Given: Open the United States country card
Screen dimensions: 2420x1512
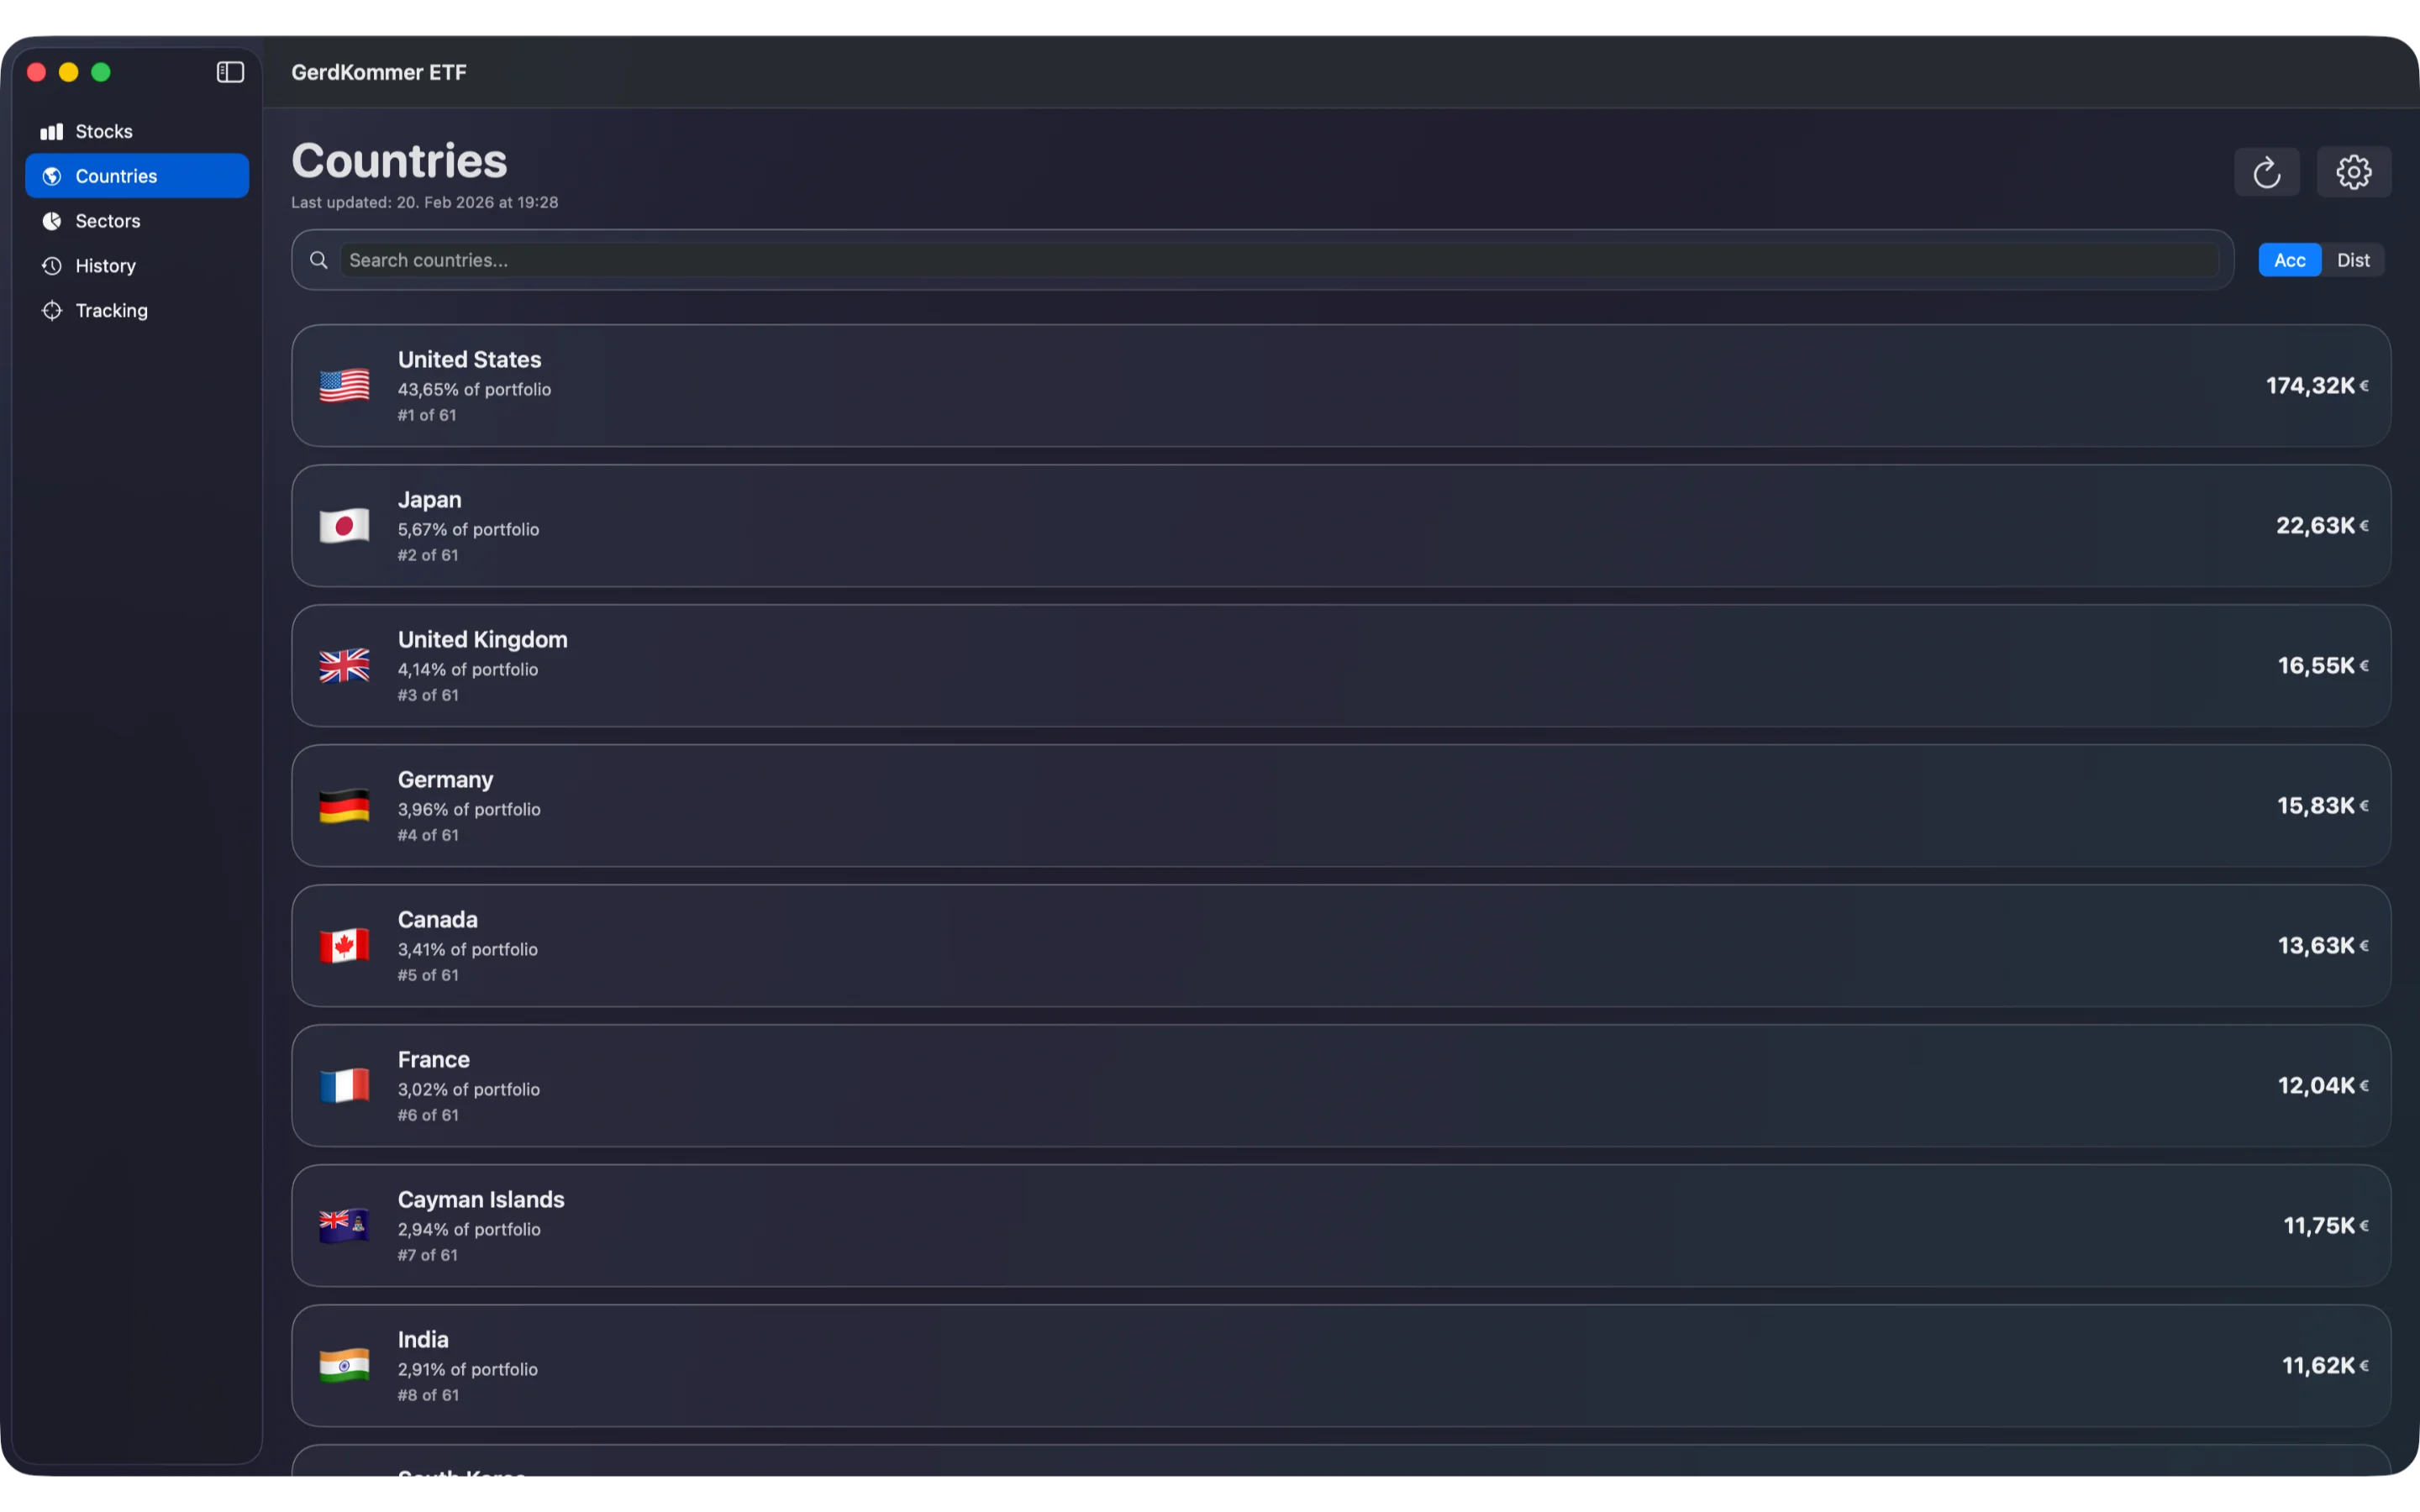Looking at the screenshot, I should pos(1340,385).
